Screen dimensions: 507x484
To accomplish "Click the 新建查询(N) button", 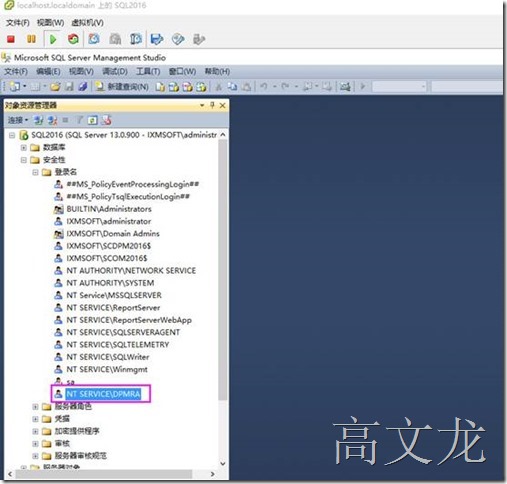I will (122, 87).
